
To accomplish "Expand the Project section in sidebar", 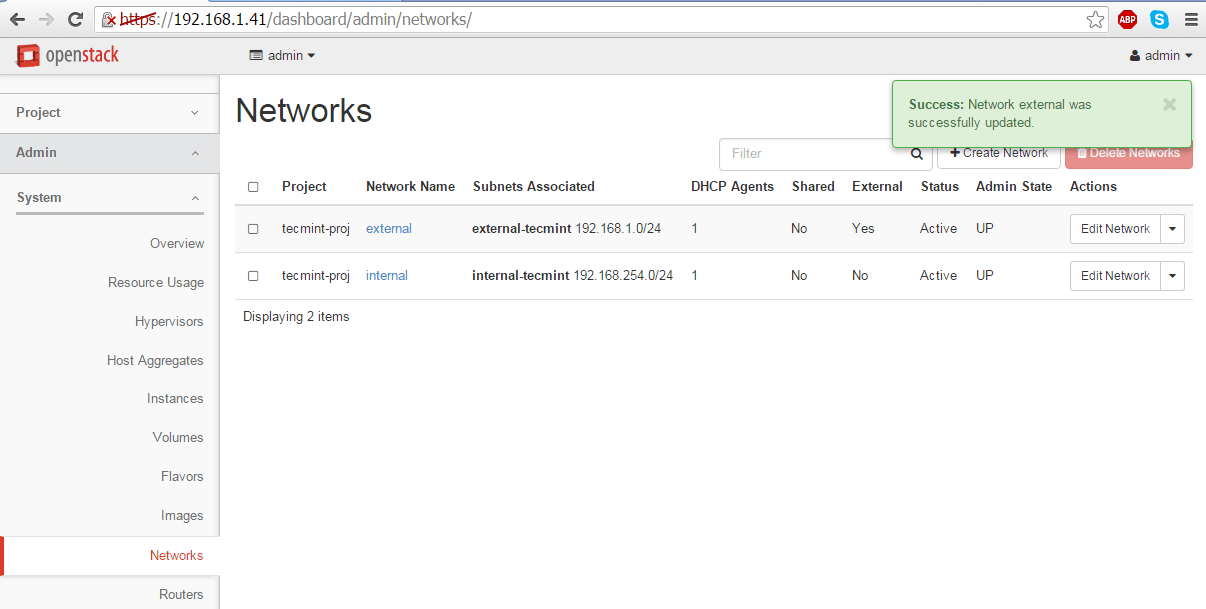I will 110,113.
